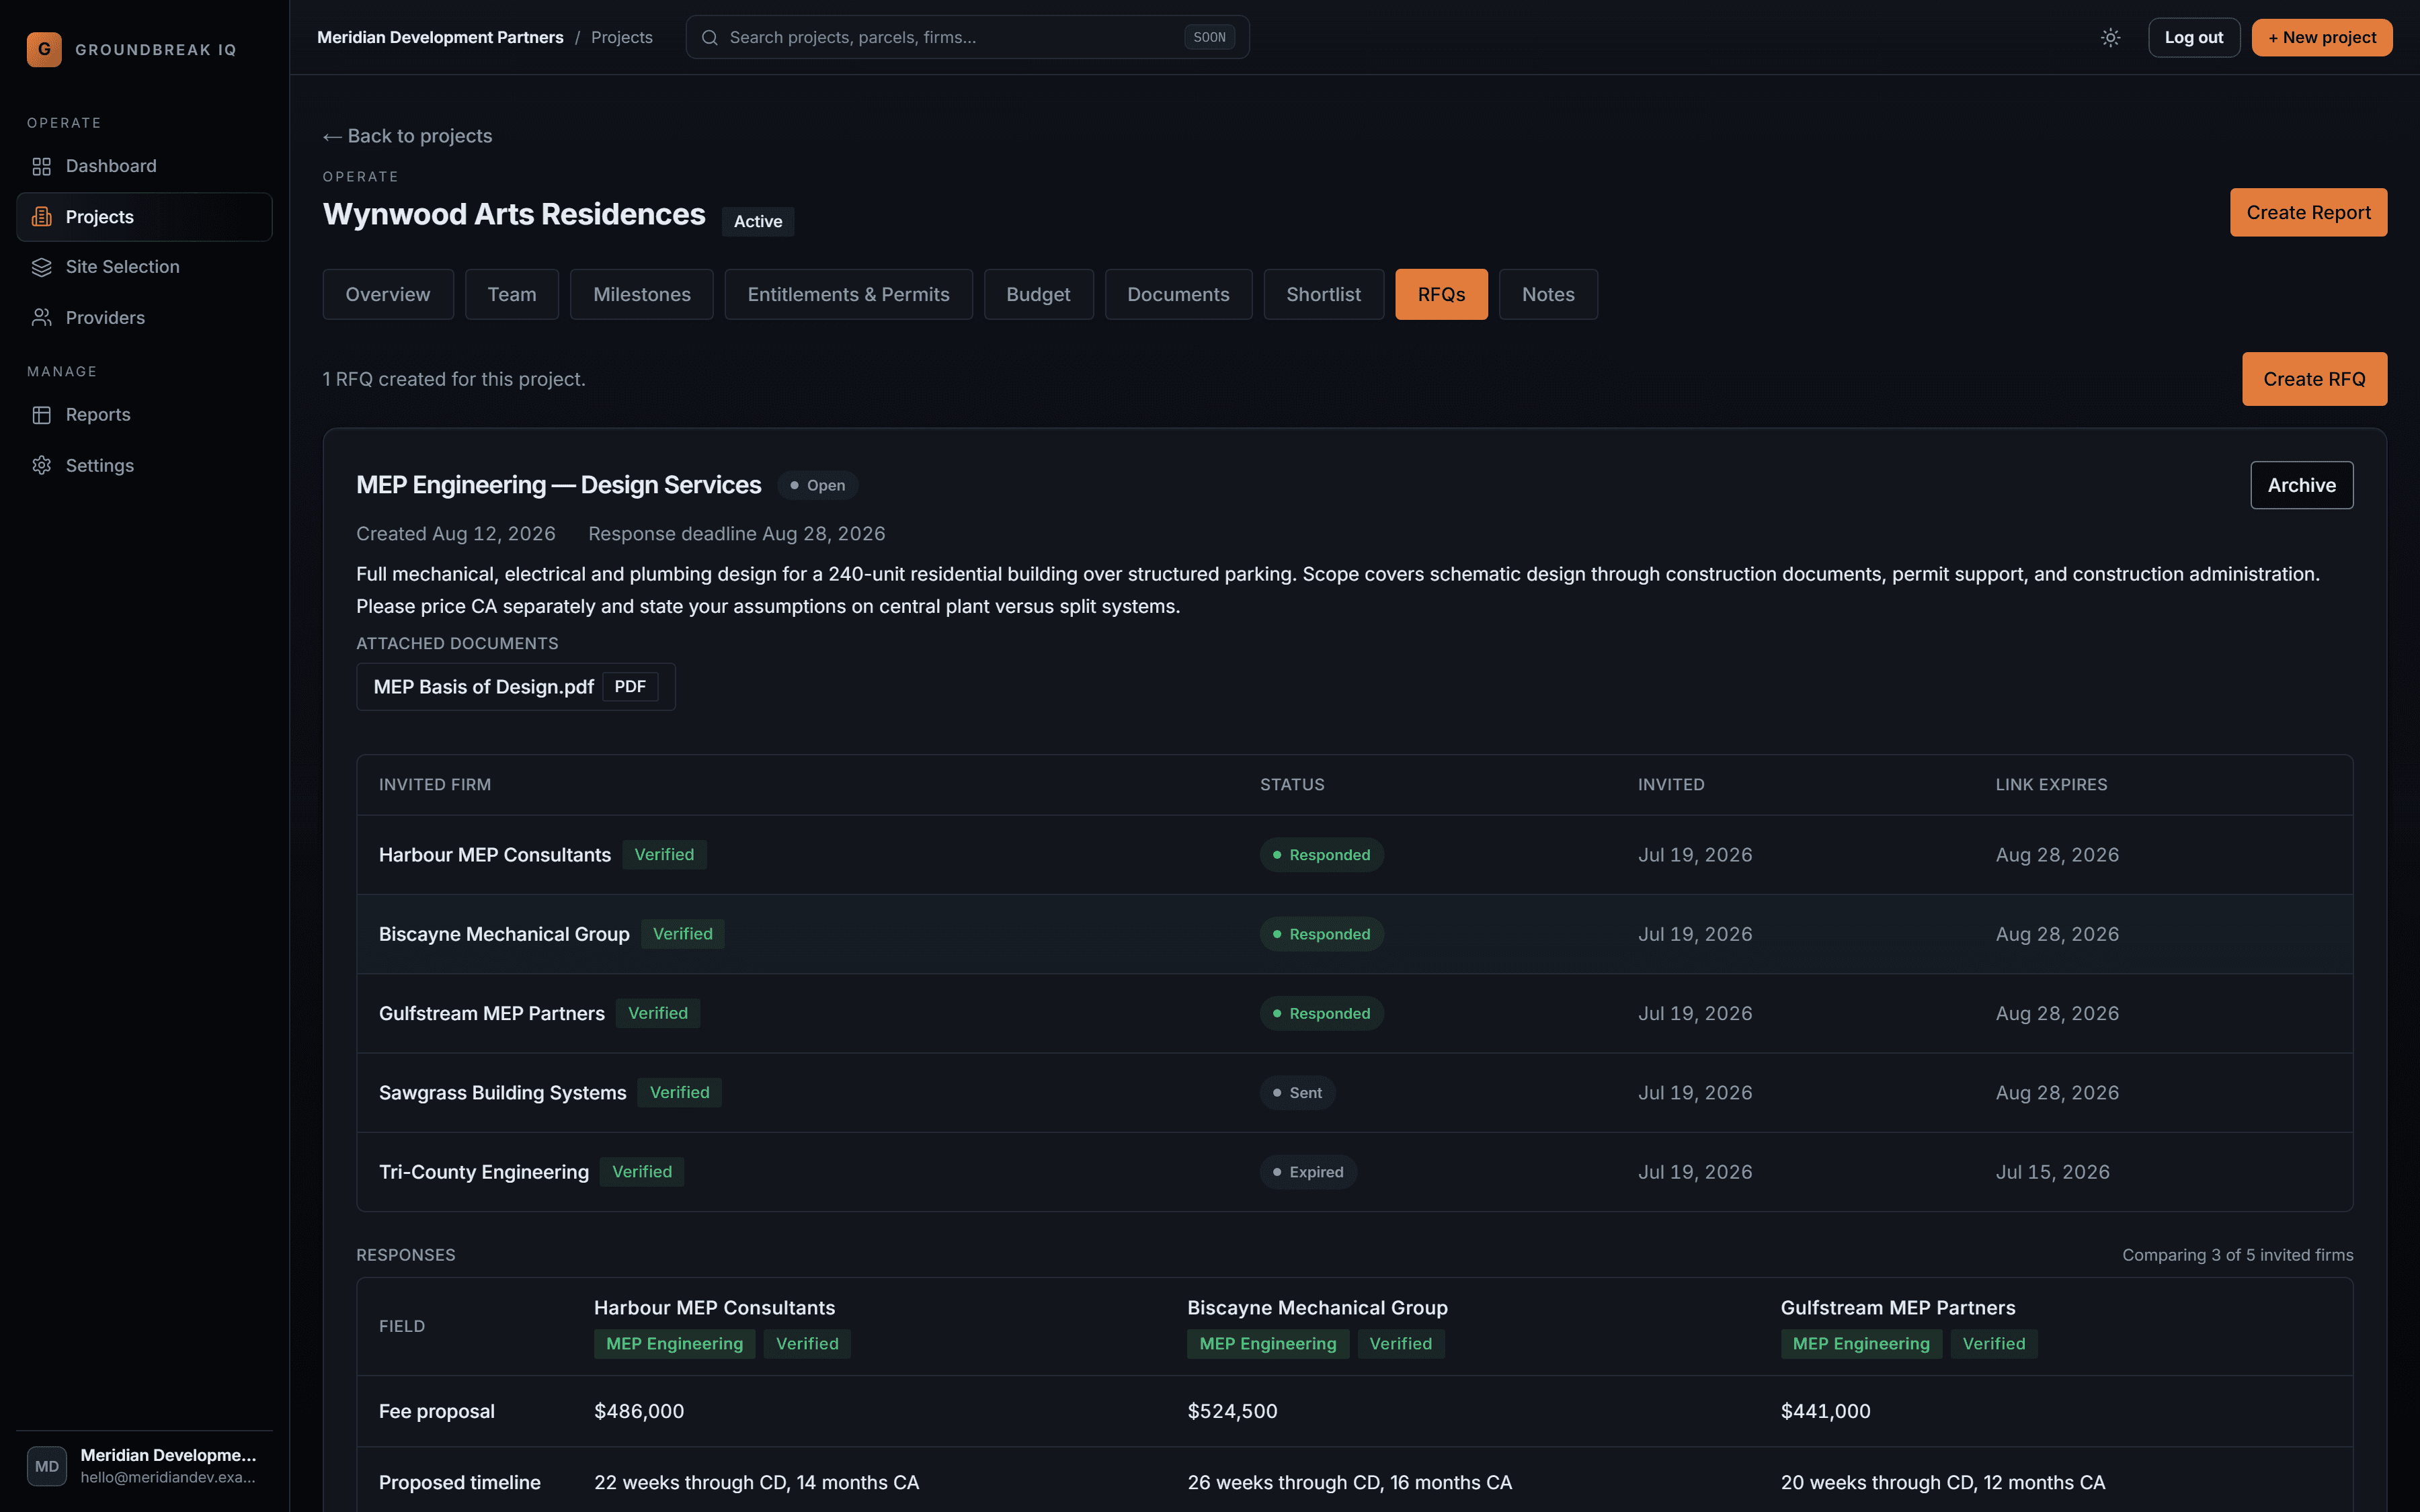Click the Active project status badge

point(758,221)
